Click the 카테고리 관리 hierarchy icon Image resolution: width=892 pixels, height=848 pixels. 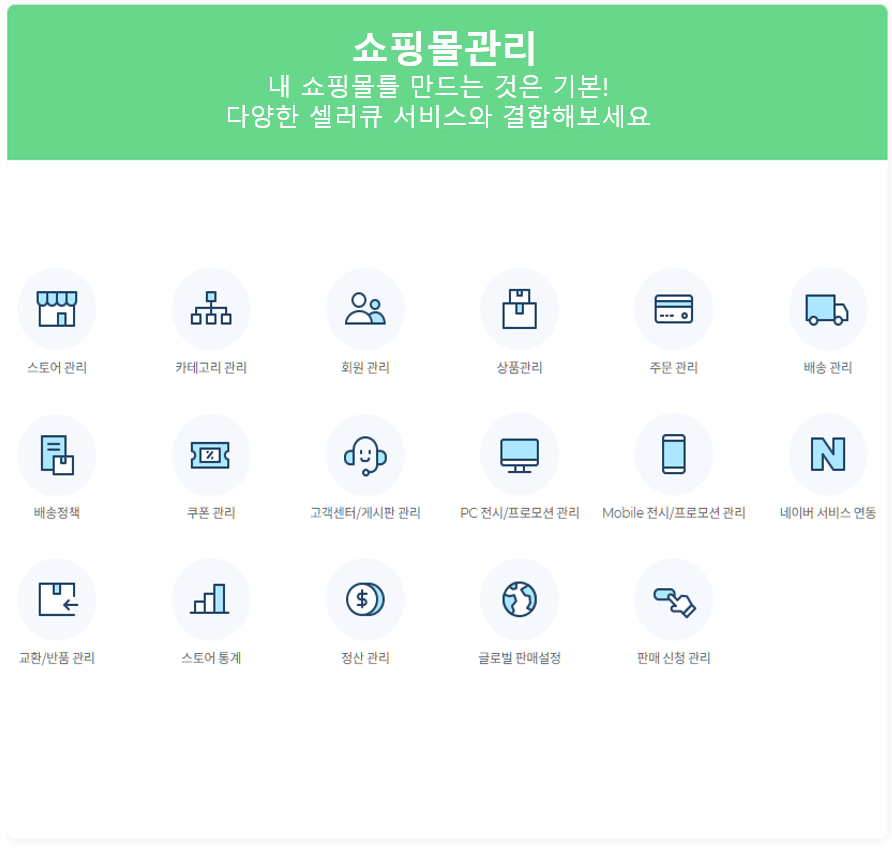pyautogui.click(x=211, y=309)
